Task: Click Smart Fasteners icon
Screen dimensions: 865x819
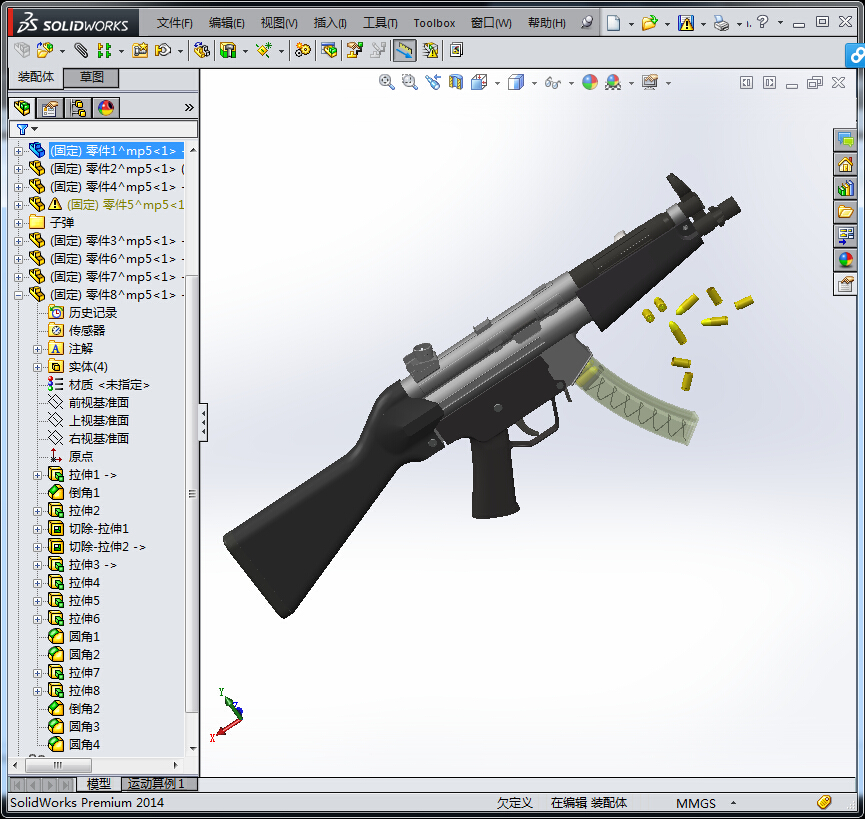Action: 140,50
